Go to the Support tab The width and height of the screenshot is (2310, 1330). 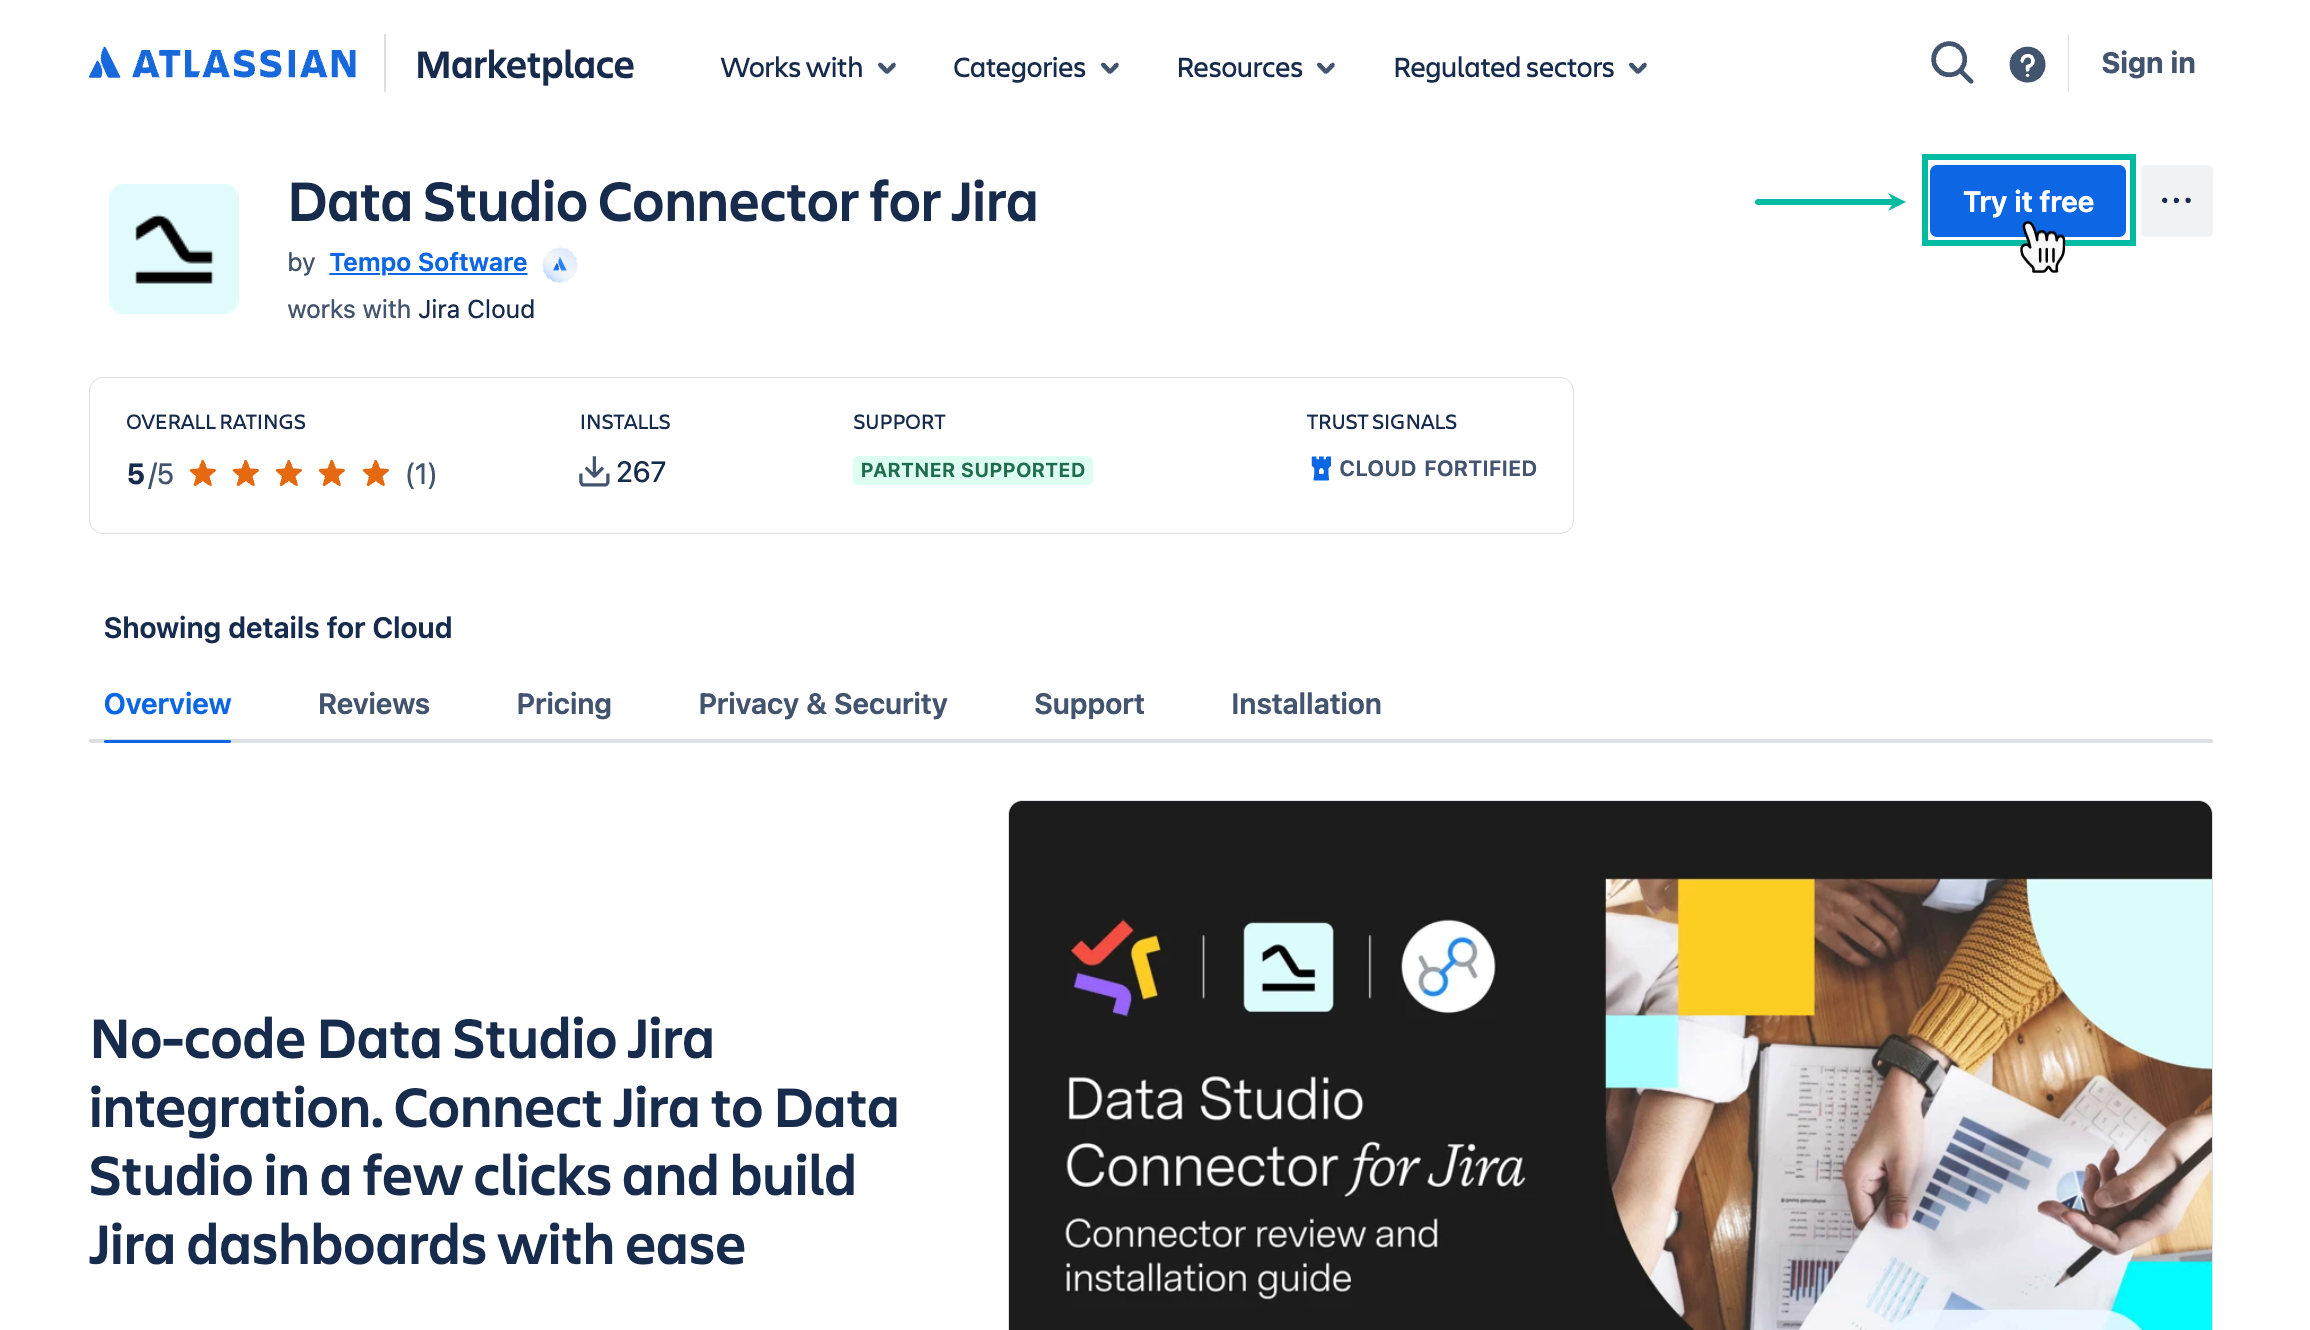1088,704
